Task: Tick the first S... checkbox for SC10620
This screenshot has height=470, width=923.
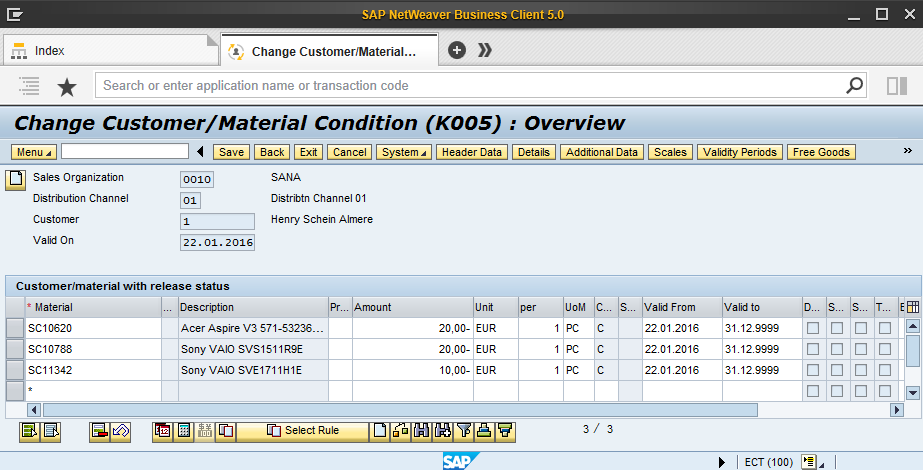Action: [x=837, y=328]
